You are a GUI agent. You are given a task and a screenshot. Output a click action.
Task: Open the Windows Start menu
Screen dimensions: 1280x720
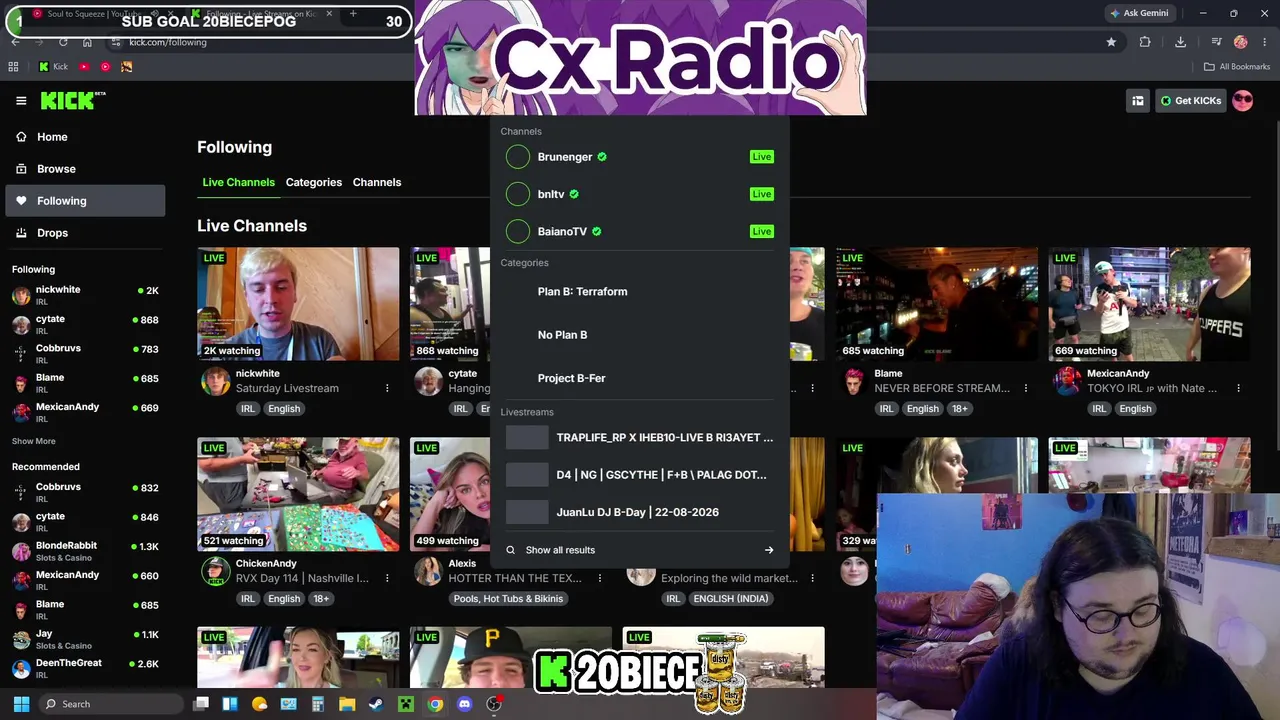coord(21,704)
